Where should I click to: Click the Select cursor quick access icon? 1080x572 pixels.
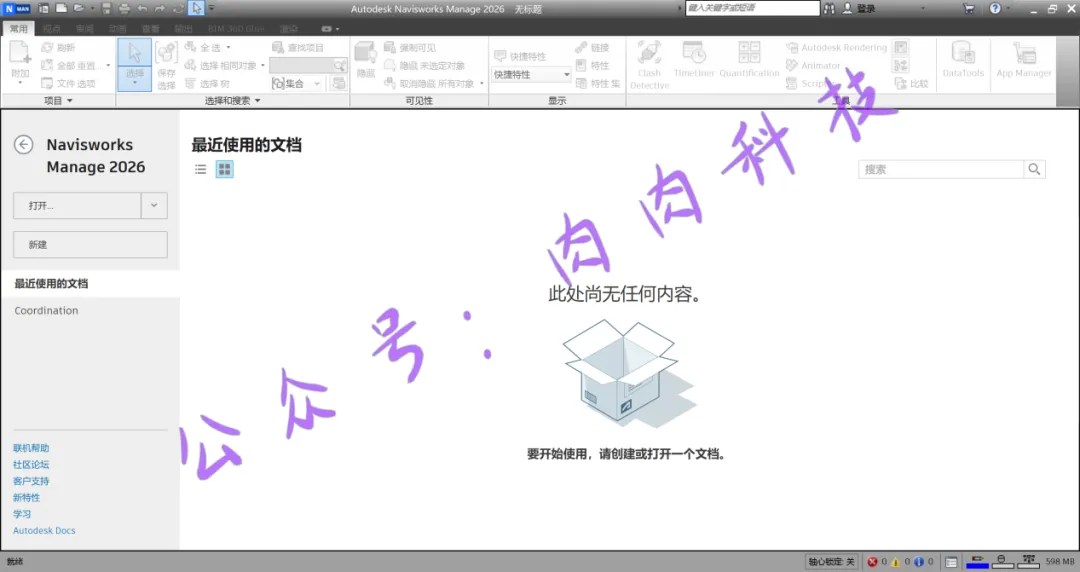[196, 8]
